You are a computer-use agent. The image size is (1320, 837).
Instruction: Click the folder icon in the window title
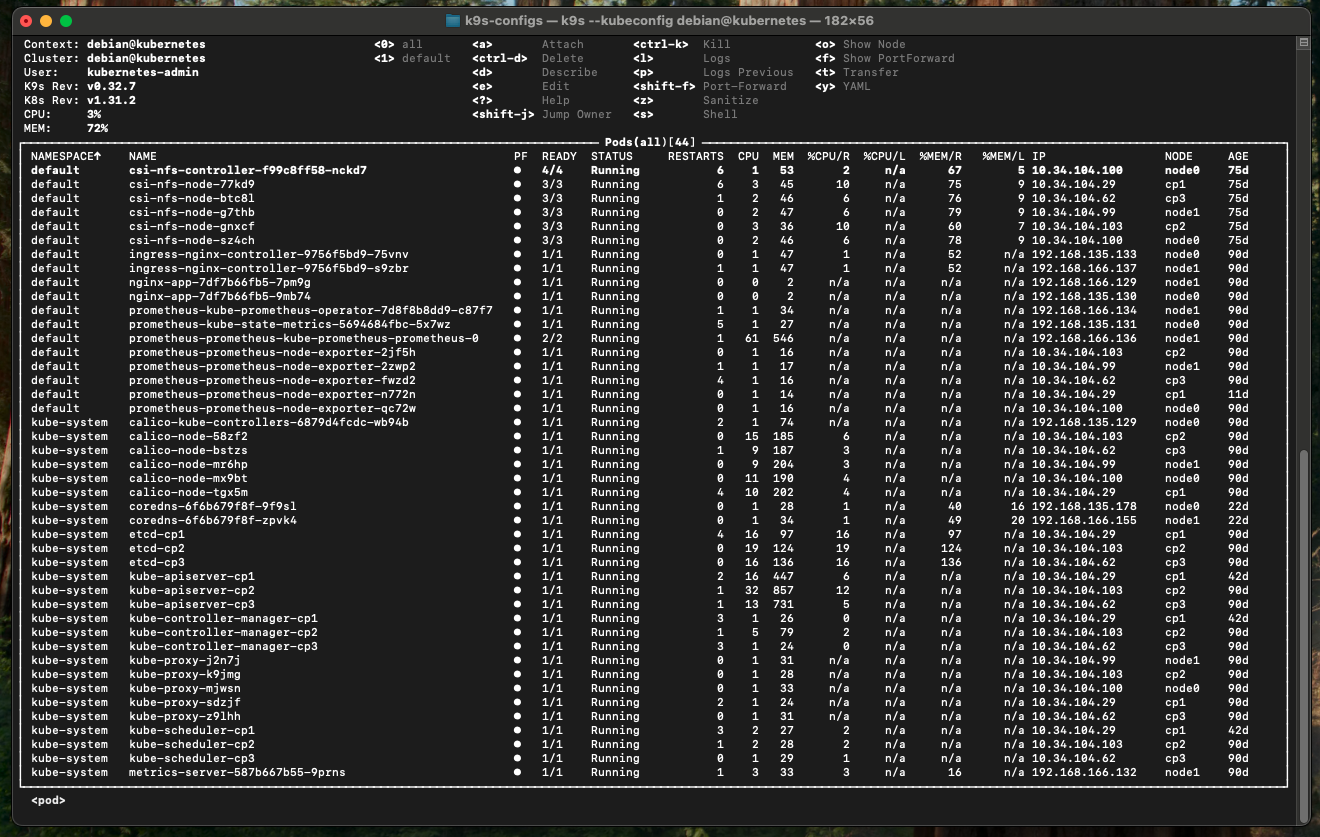[x=453, y=21]
